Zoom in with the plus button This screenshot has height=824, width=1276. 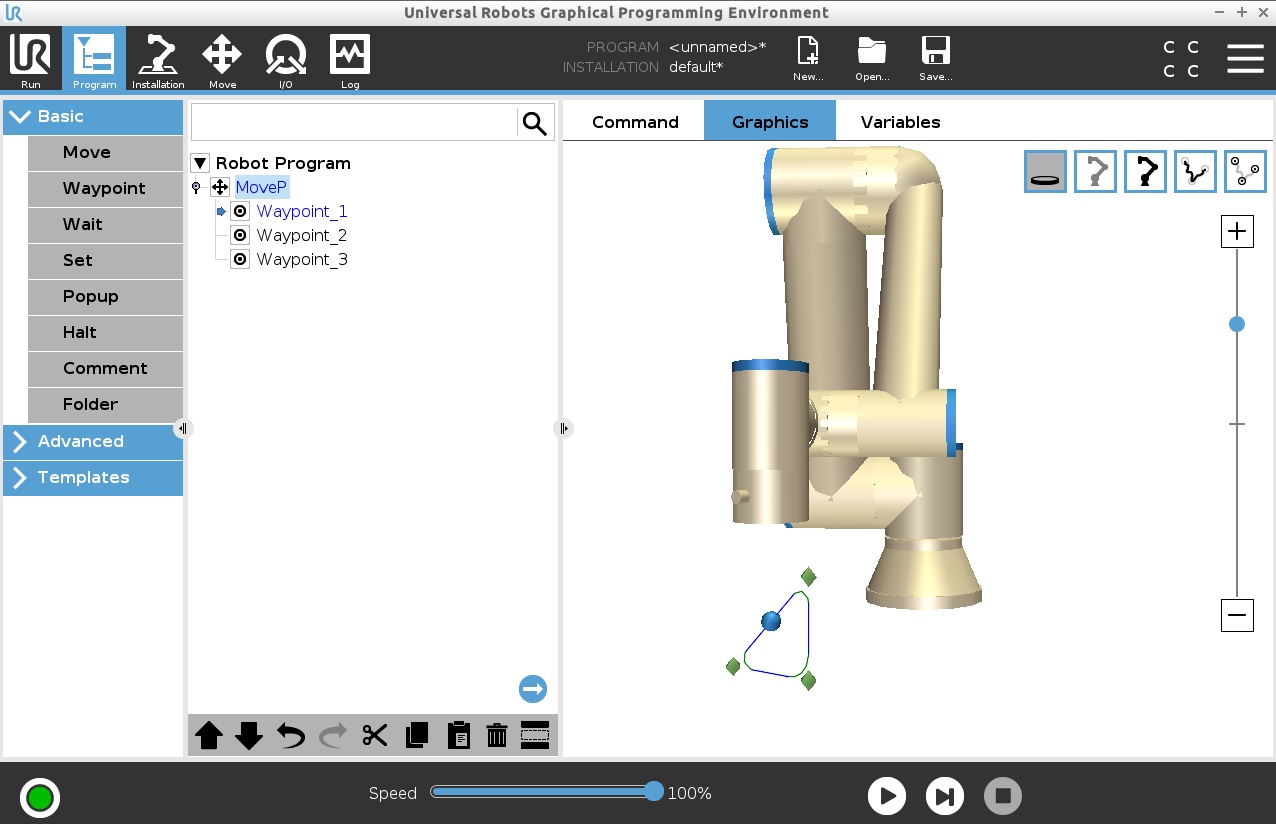point(1237,231)
